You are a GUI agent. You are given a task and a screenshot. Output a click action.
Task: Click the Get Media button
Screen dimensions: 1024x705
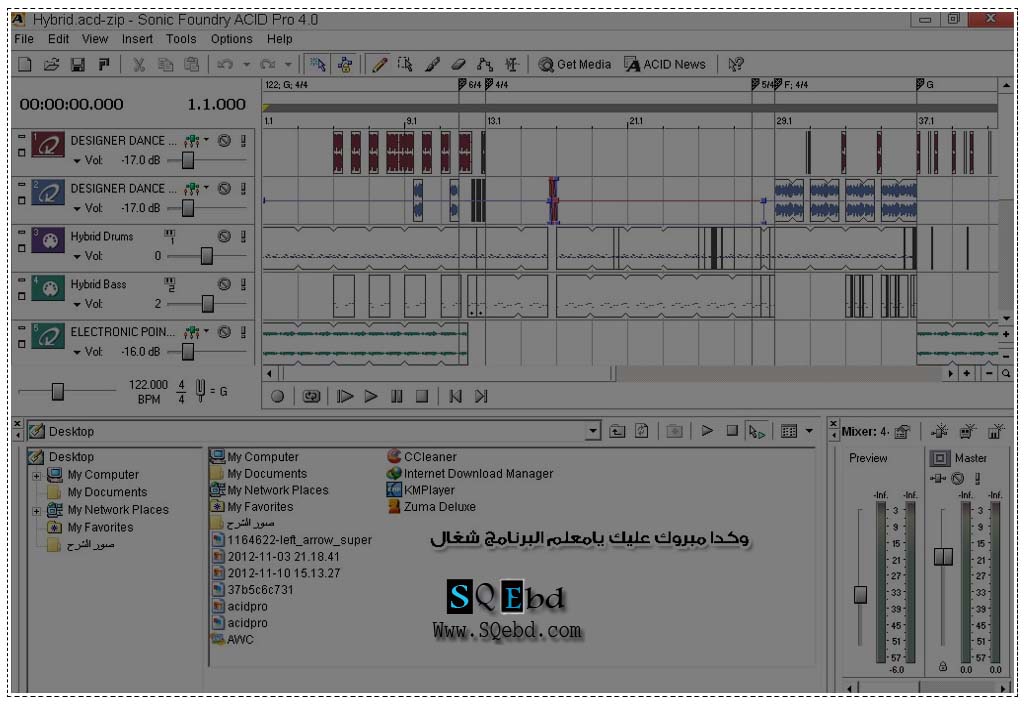[575, 64]
